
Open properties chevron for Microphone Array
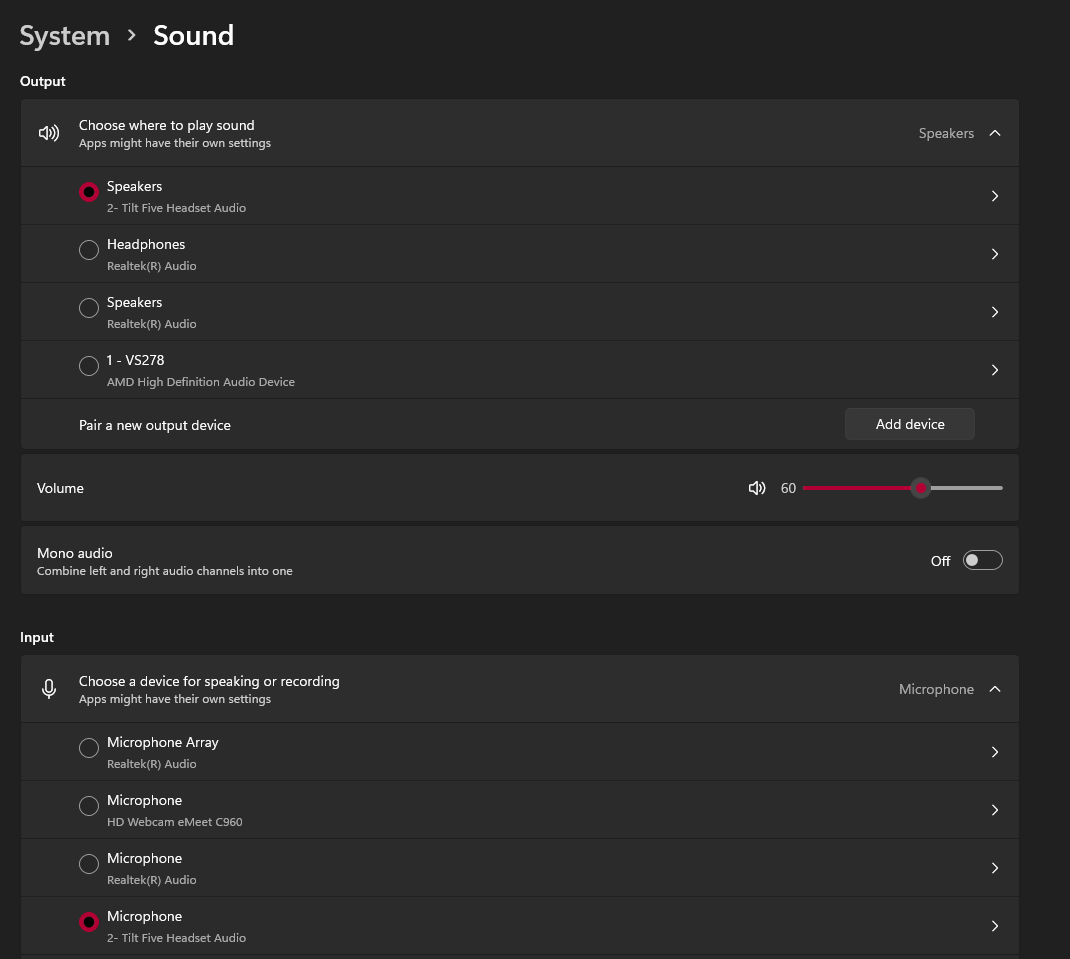tap(995, 752)
